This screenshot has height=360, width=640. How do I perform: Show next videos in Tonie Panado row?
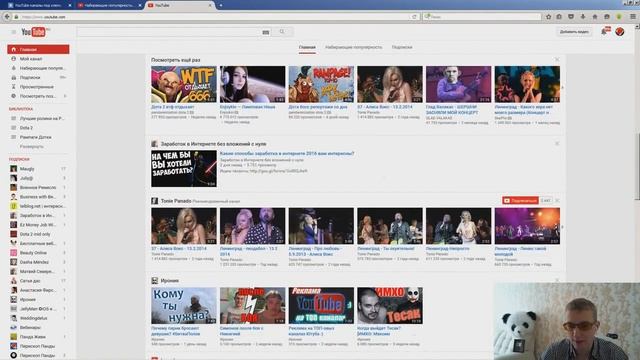point(562,227)
